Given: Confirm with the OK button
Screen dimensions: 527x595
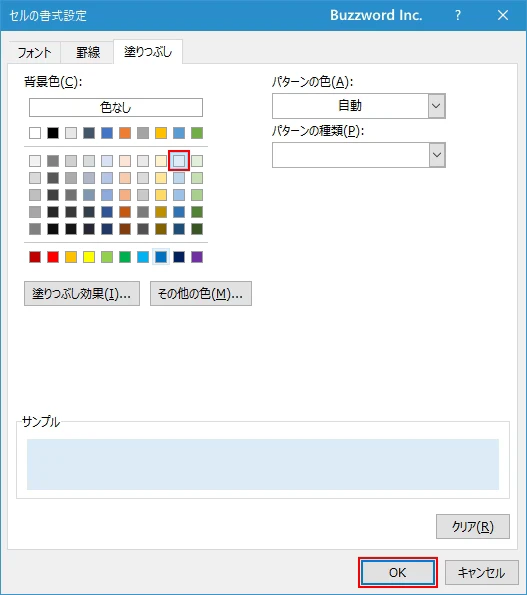Looking at the screenshot, I should [x=398, y=572].
